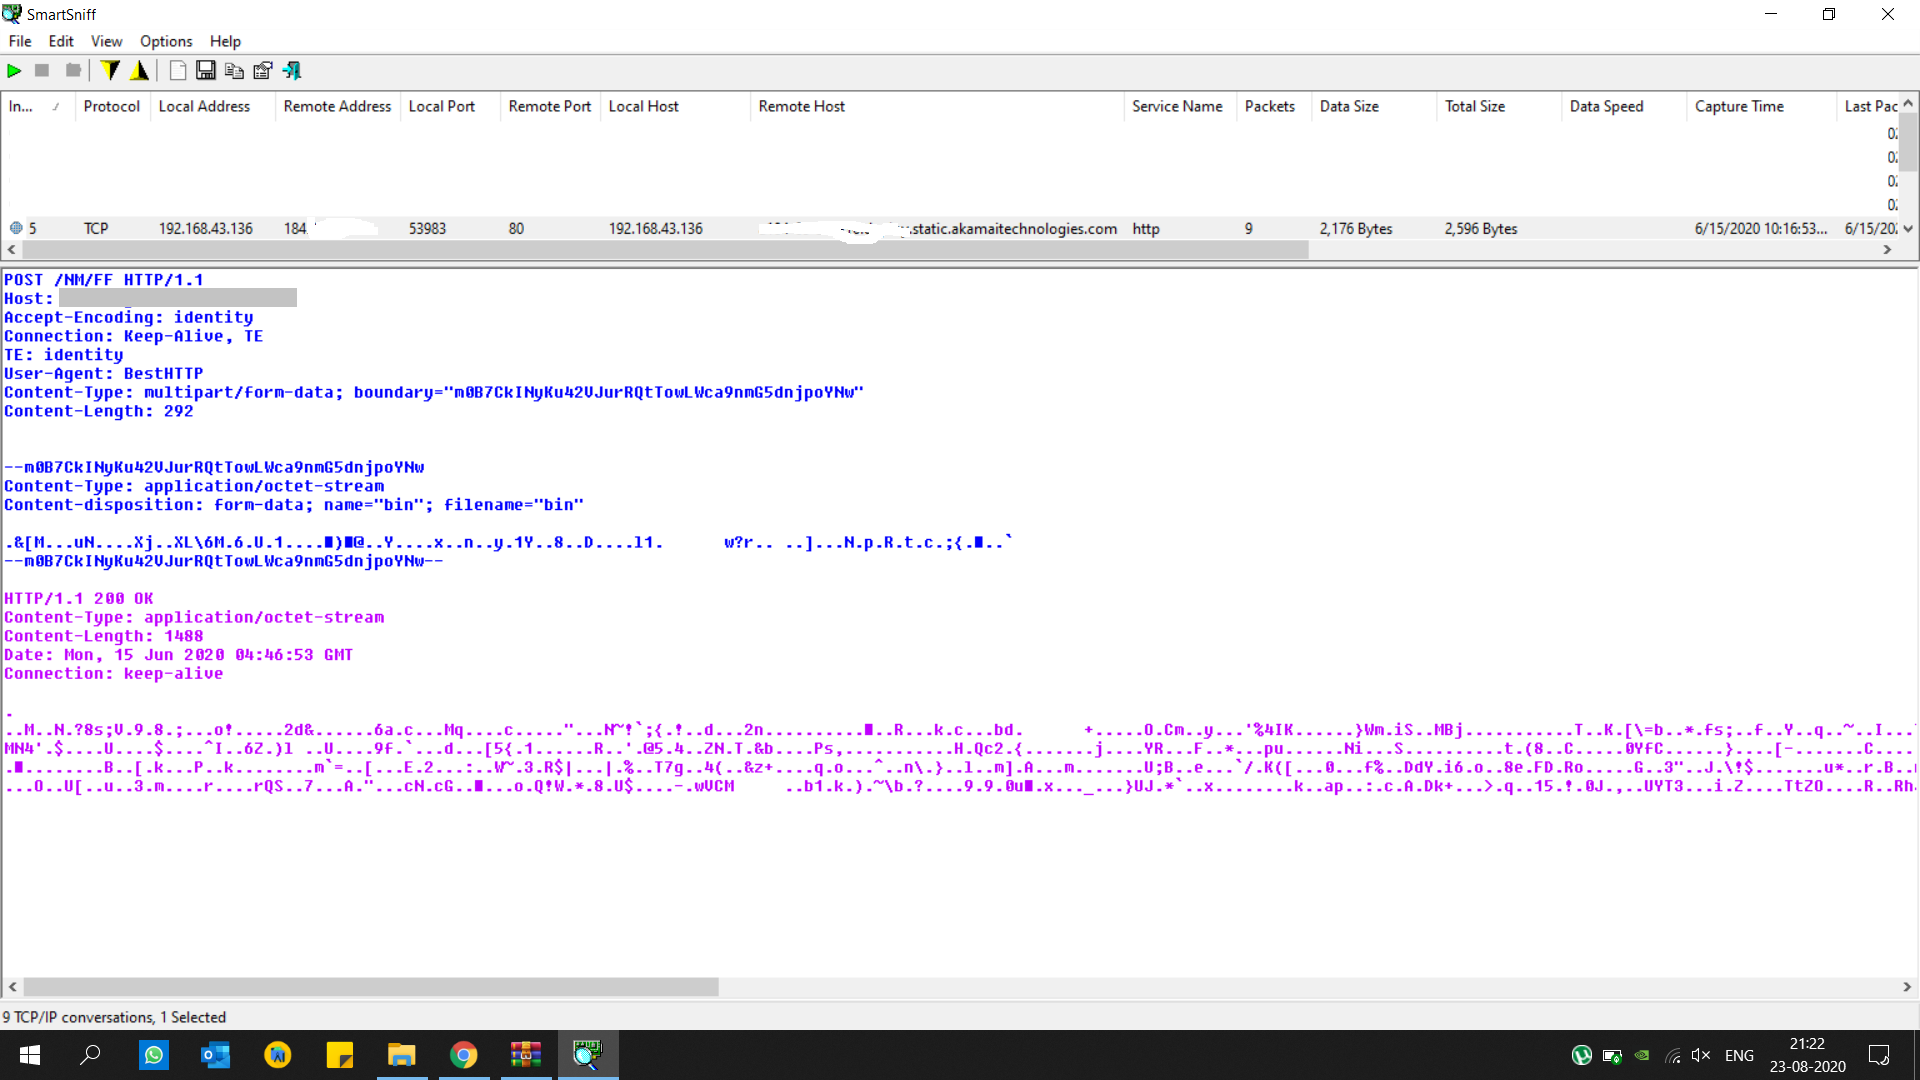Start capture with green play icon
The width and height of the screenshot is (1920, 1080).
(14, 71)
